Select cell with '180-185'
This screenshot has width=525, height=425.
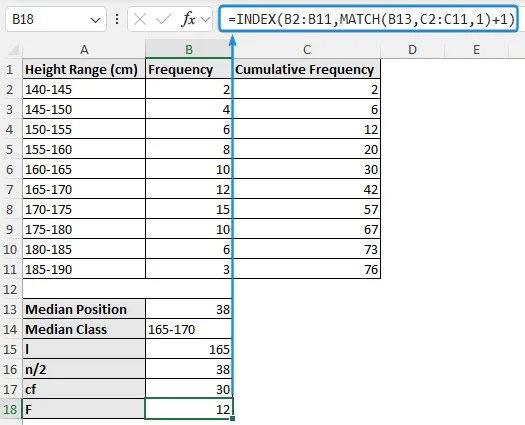point(84,249)
